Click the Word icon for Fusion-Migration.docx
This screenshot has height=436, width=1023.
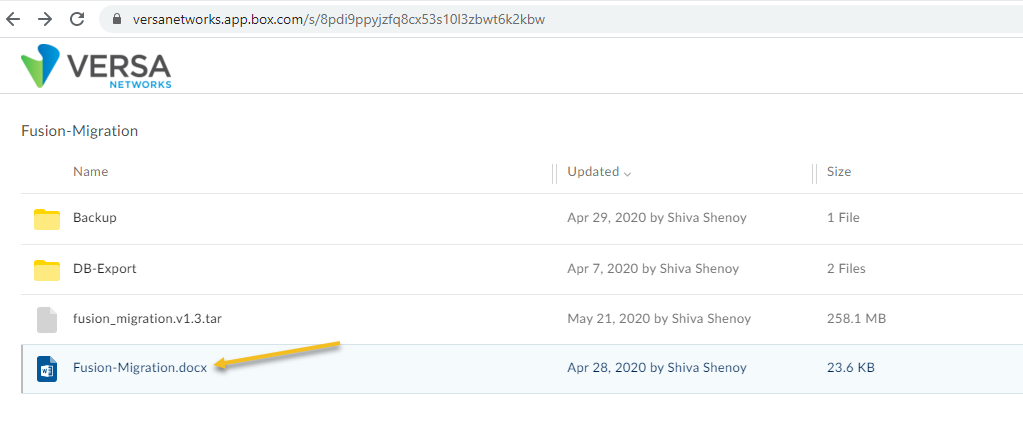click(47, 369)
